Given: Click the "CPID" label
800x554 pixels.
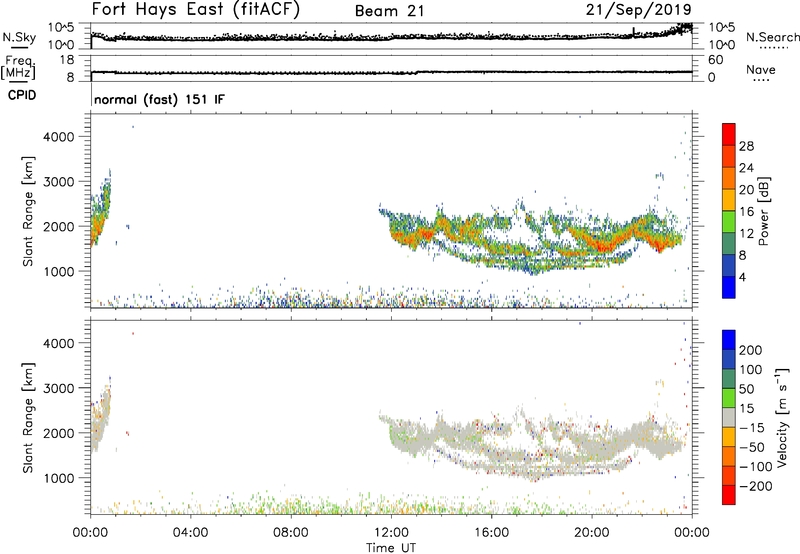Looking at the screenshot, I should [x=22, y=95].
